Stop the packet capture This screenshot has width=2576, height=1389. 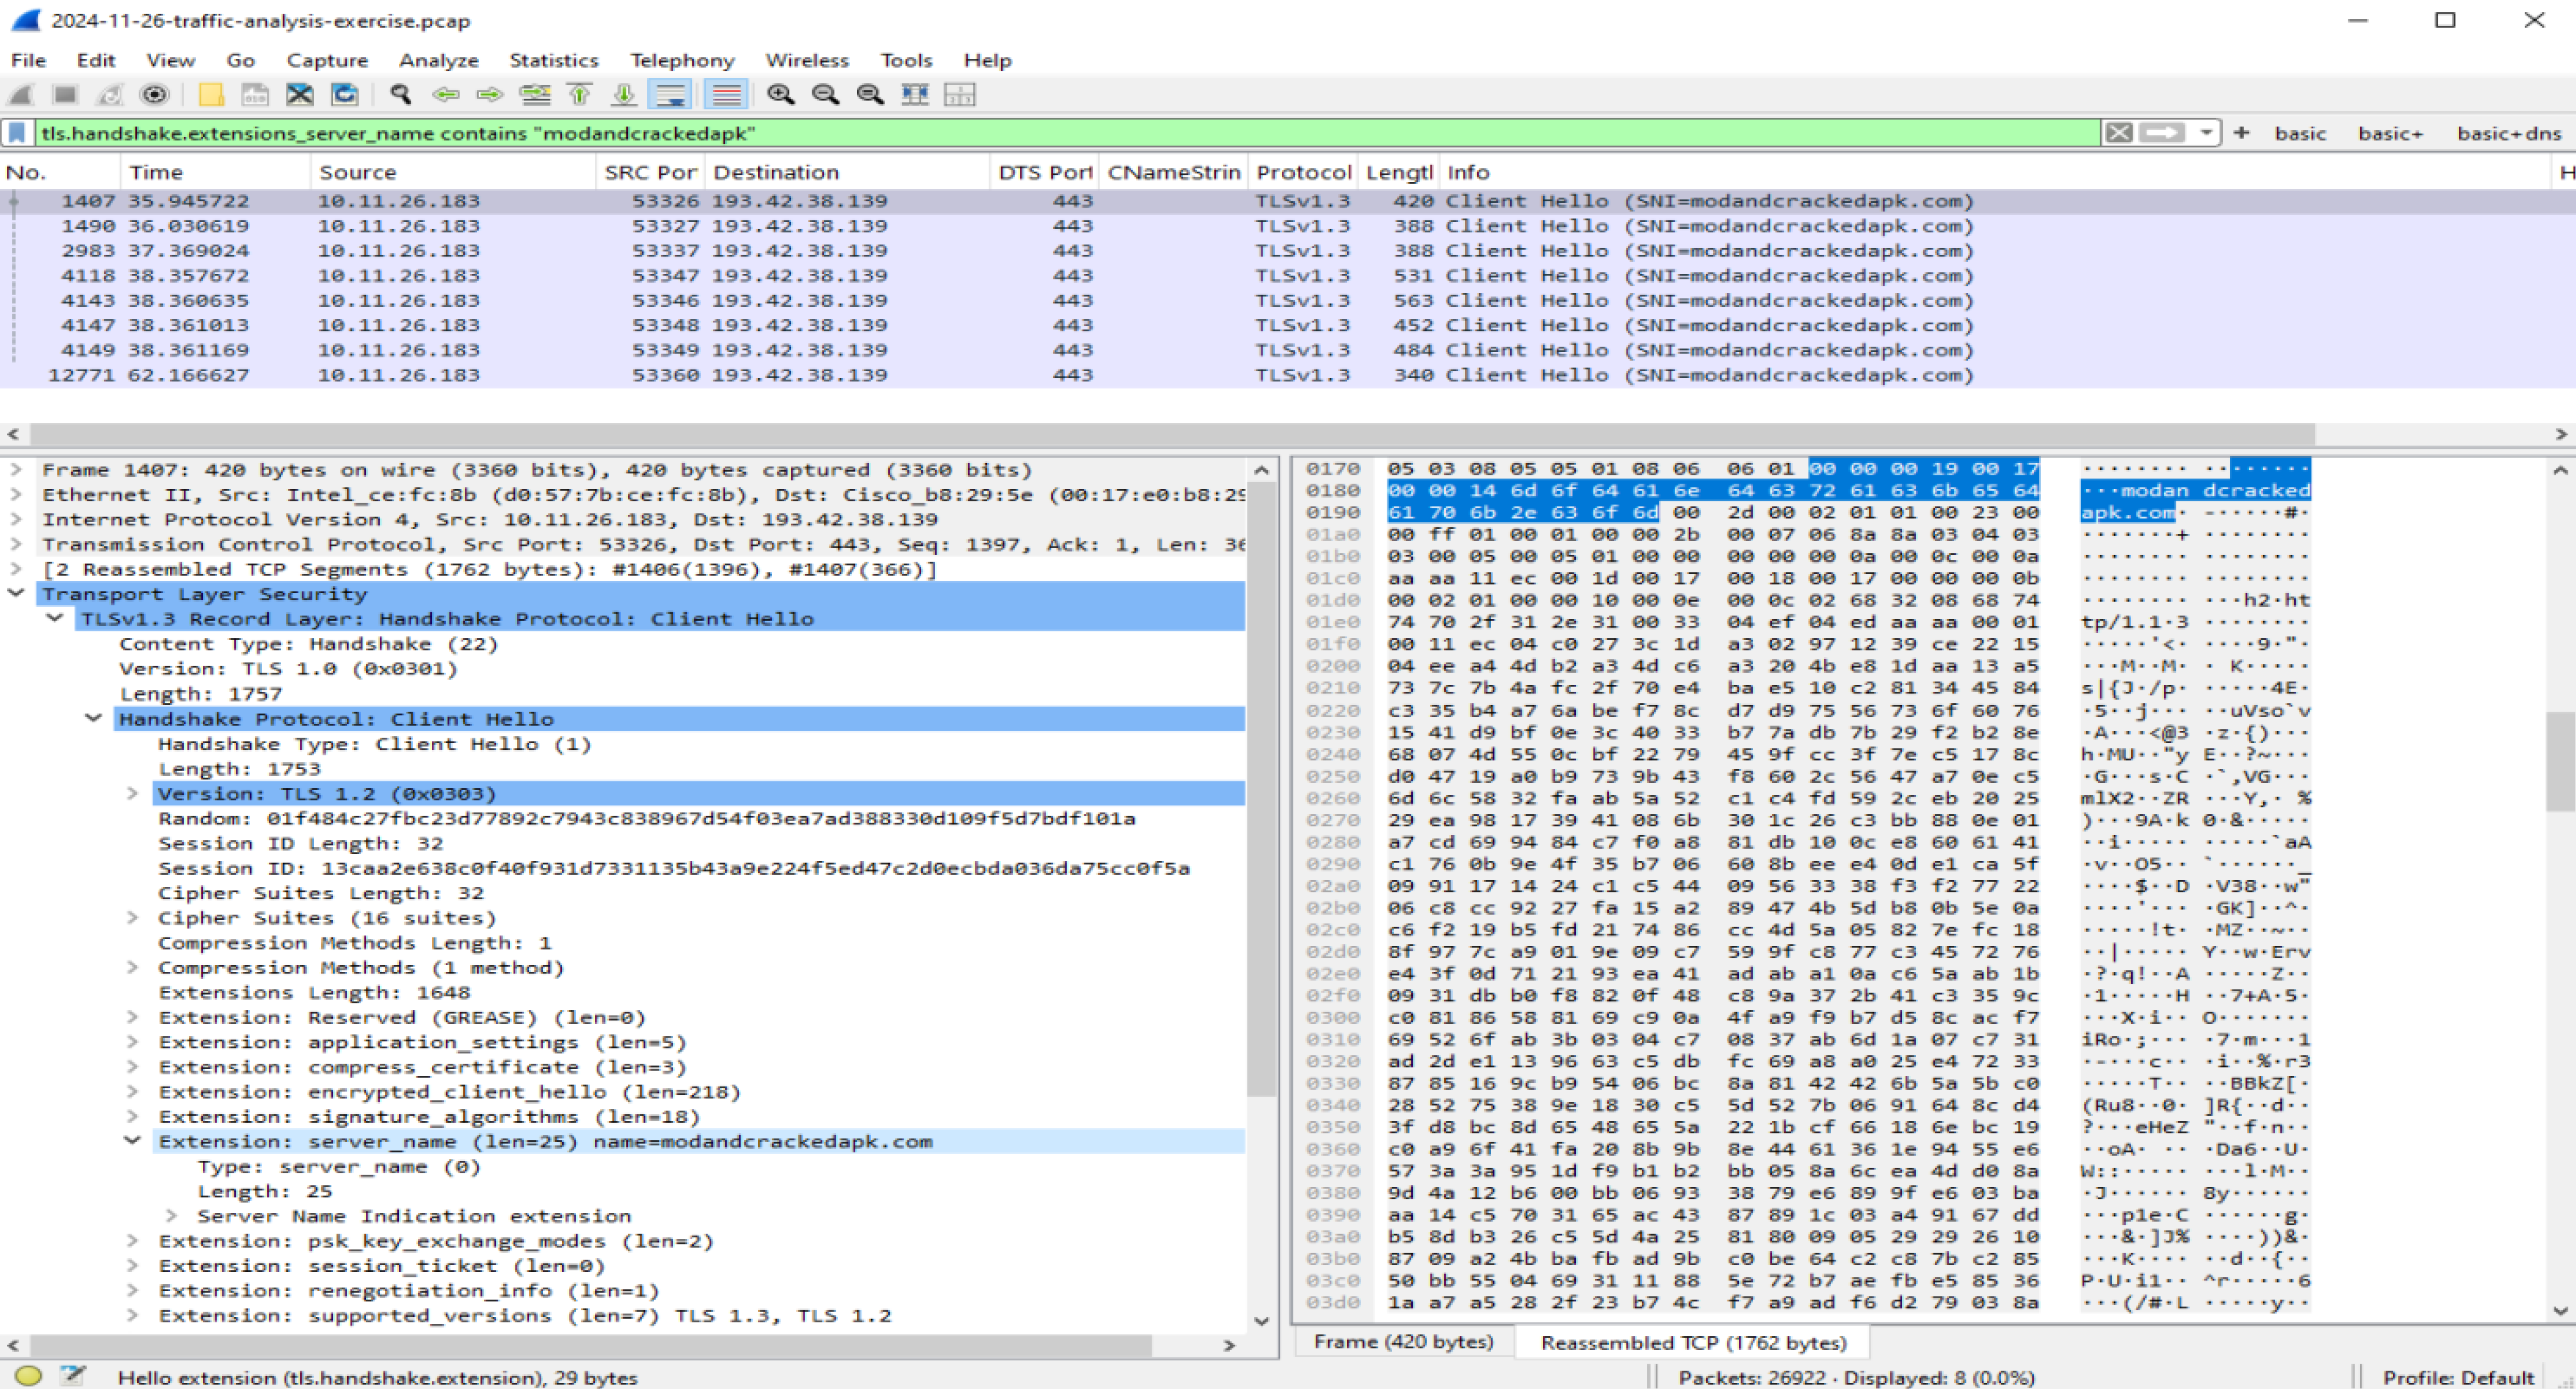pyautogui.click(x=64, y=94)
